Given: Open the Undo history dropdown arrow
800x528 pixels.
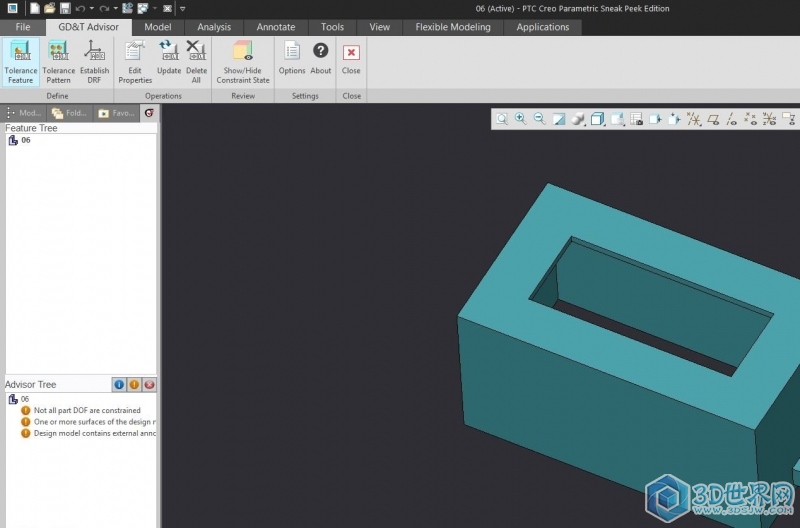Looking at the screenshot, I should [92, 9].
